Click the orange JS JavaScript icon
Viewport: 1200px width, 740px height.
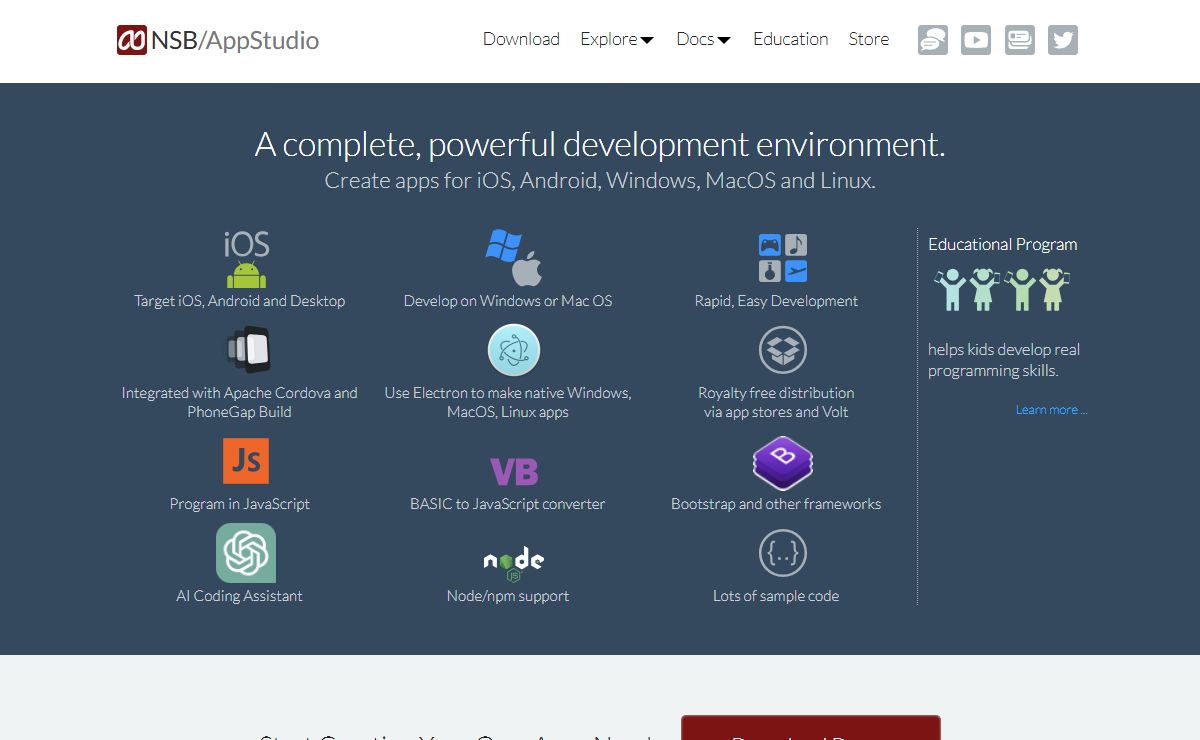246,461
